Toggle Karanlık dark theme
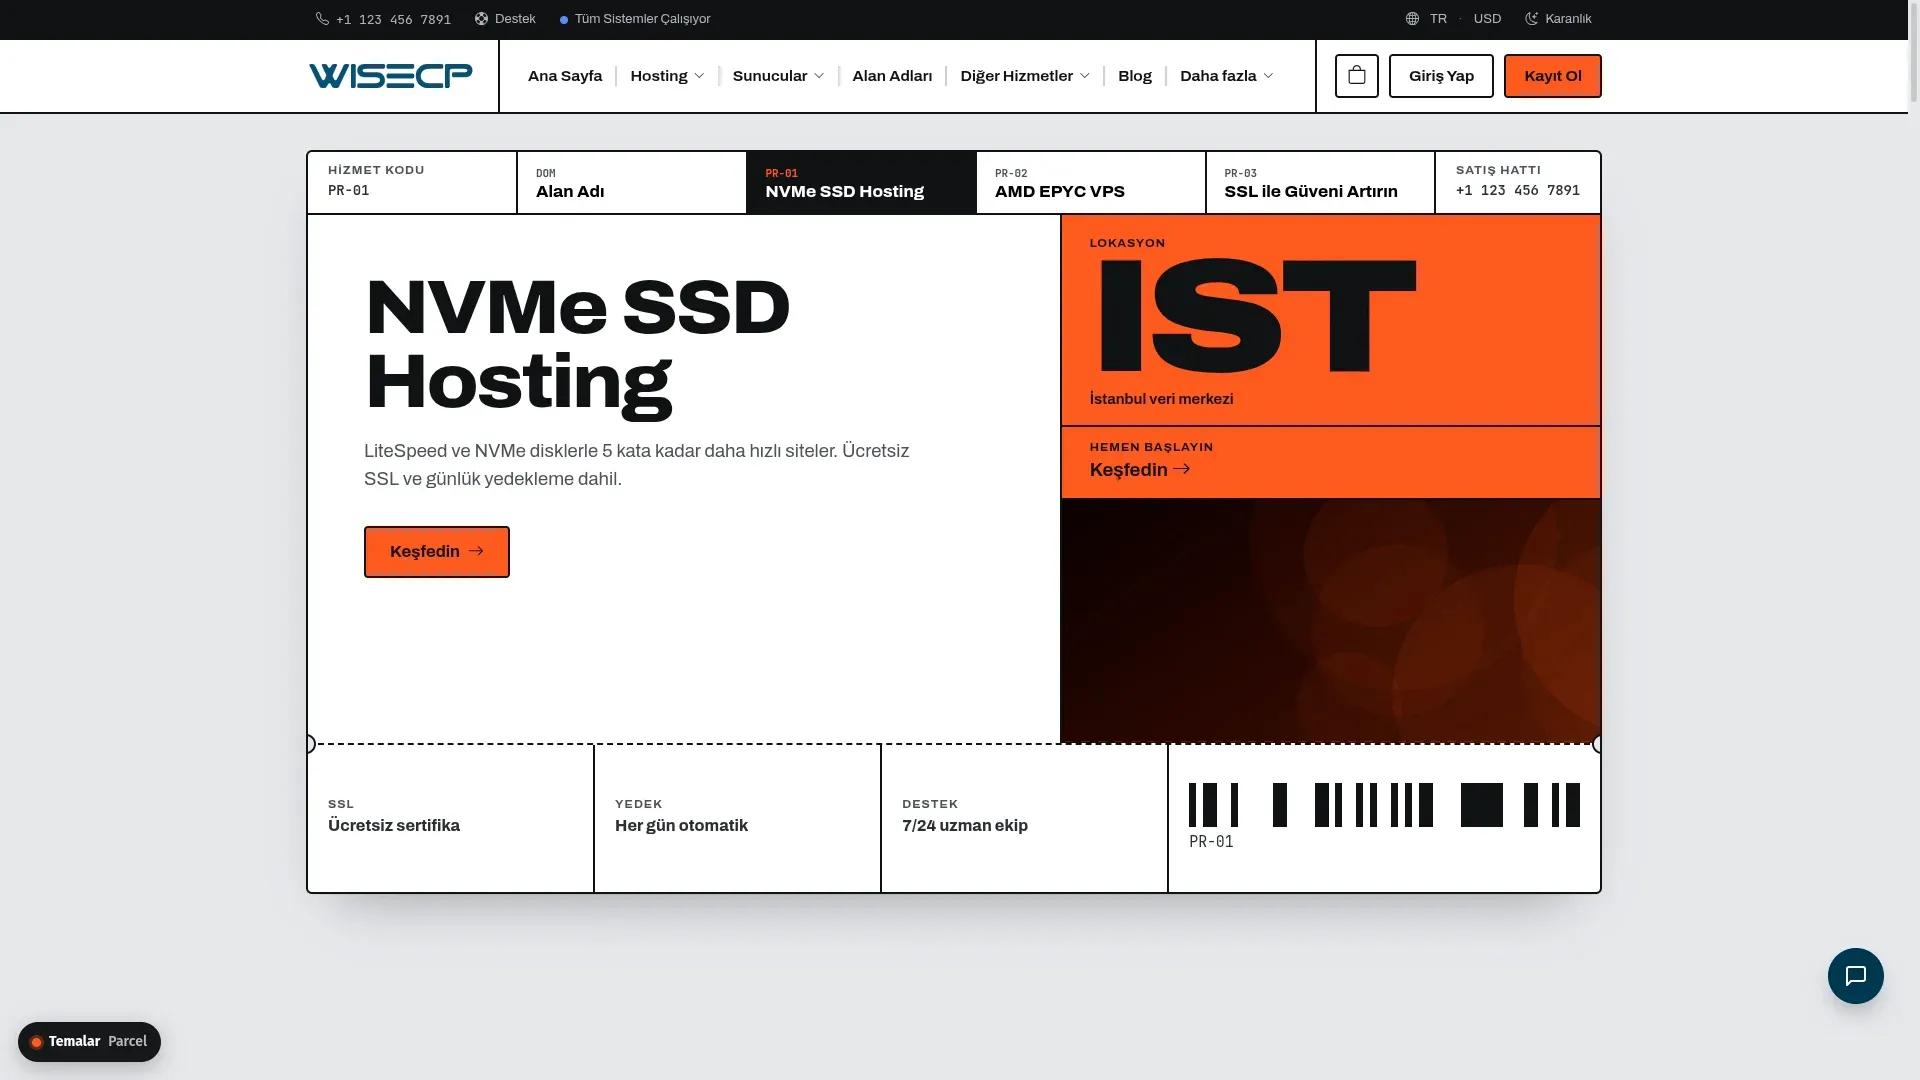Screen dimensions: 1920x1080 (1558, 19)
